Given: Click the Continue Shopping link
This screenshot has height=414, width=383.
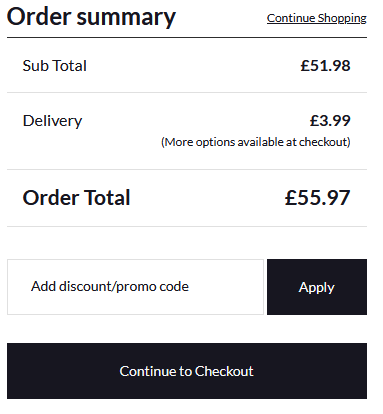Looking at the screenshot, I should pos(317,18).
